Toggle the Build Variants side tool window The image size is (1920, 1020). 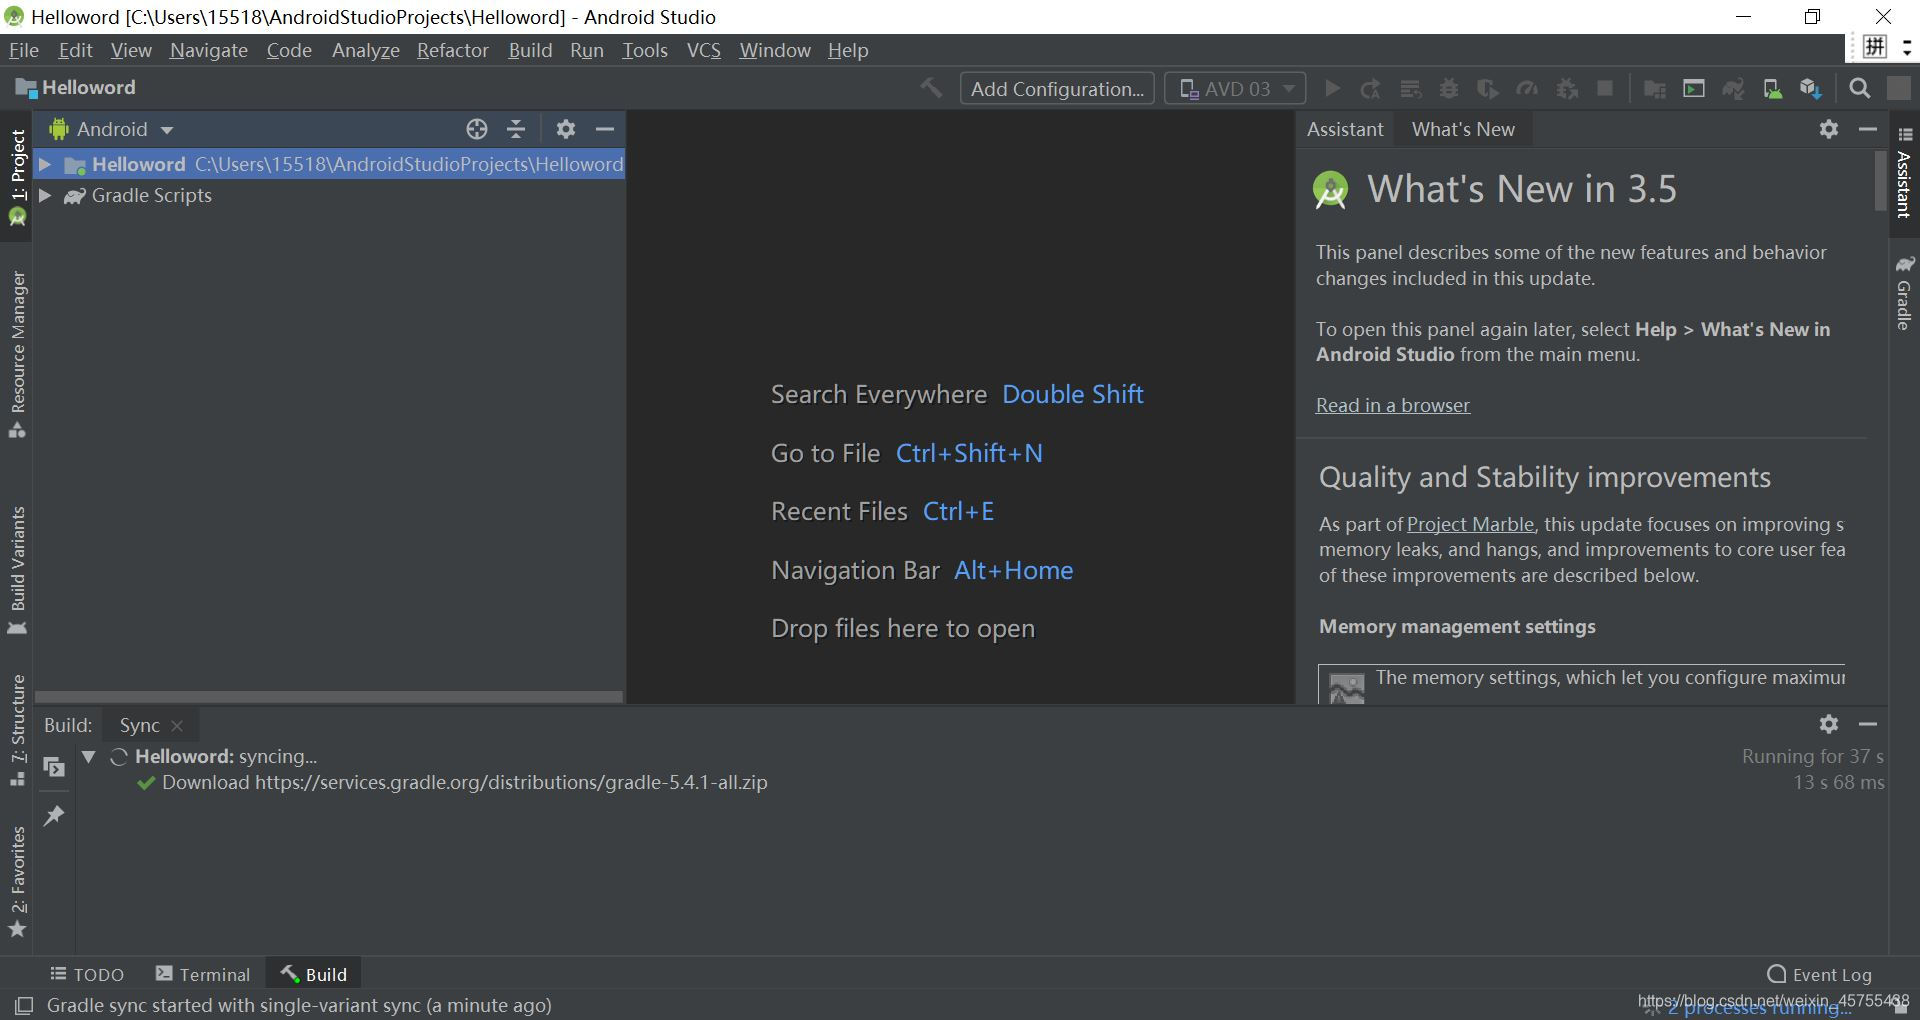(x=17, y=570)
